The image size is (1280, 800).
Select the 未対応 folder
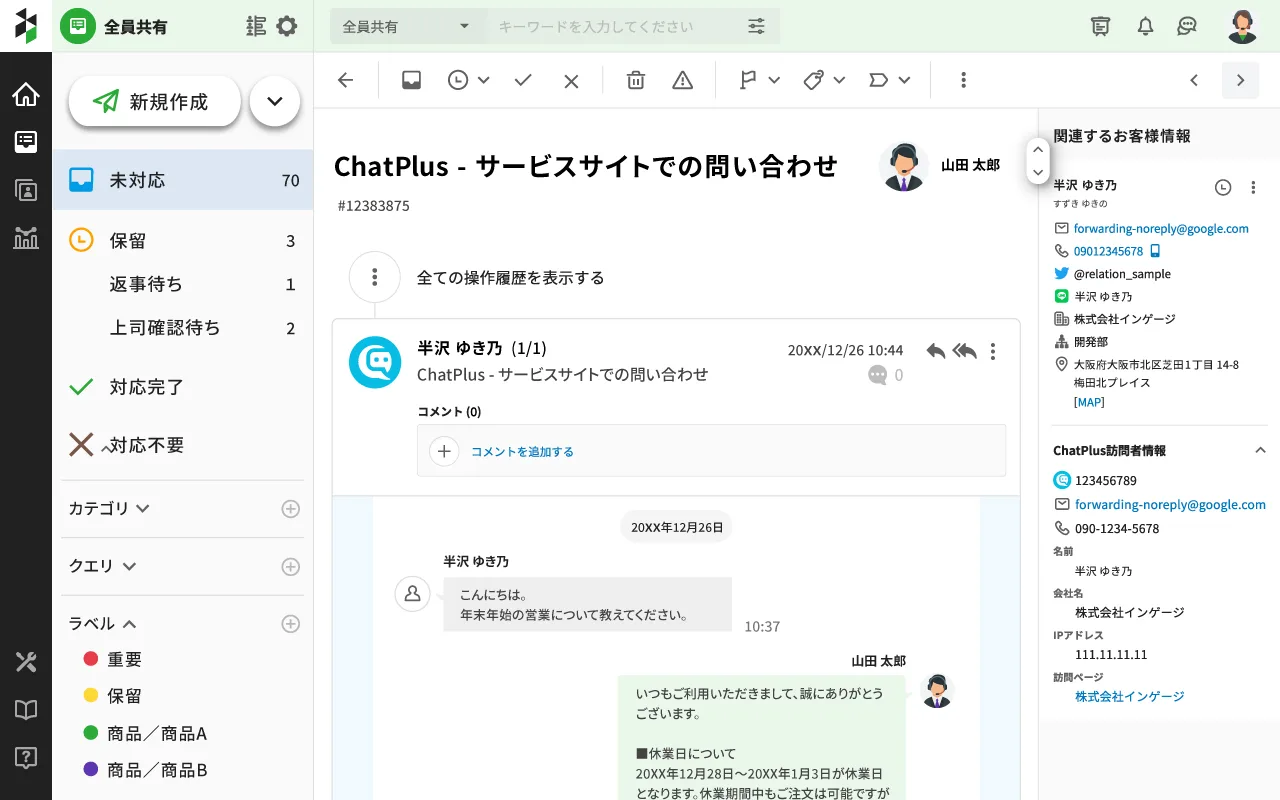[x=183, y=180]
